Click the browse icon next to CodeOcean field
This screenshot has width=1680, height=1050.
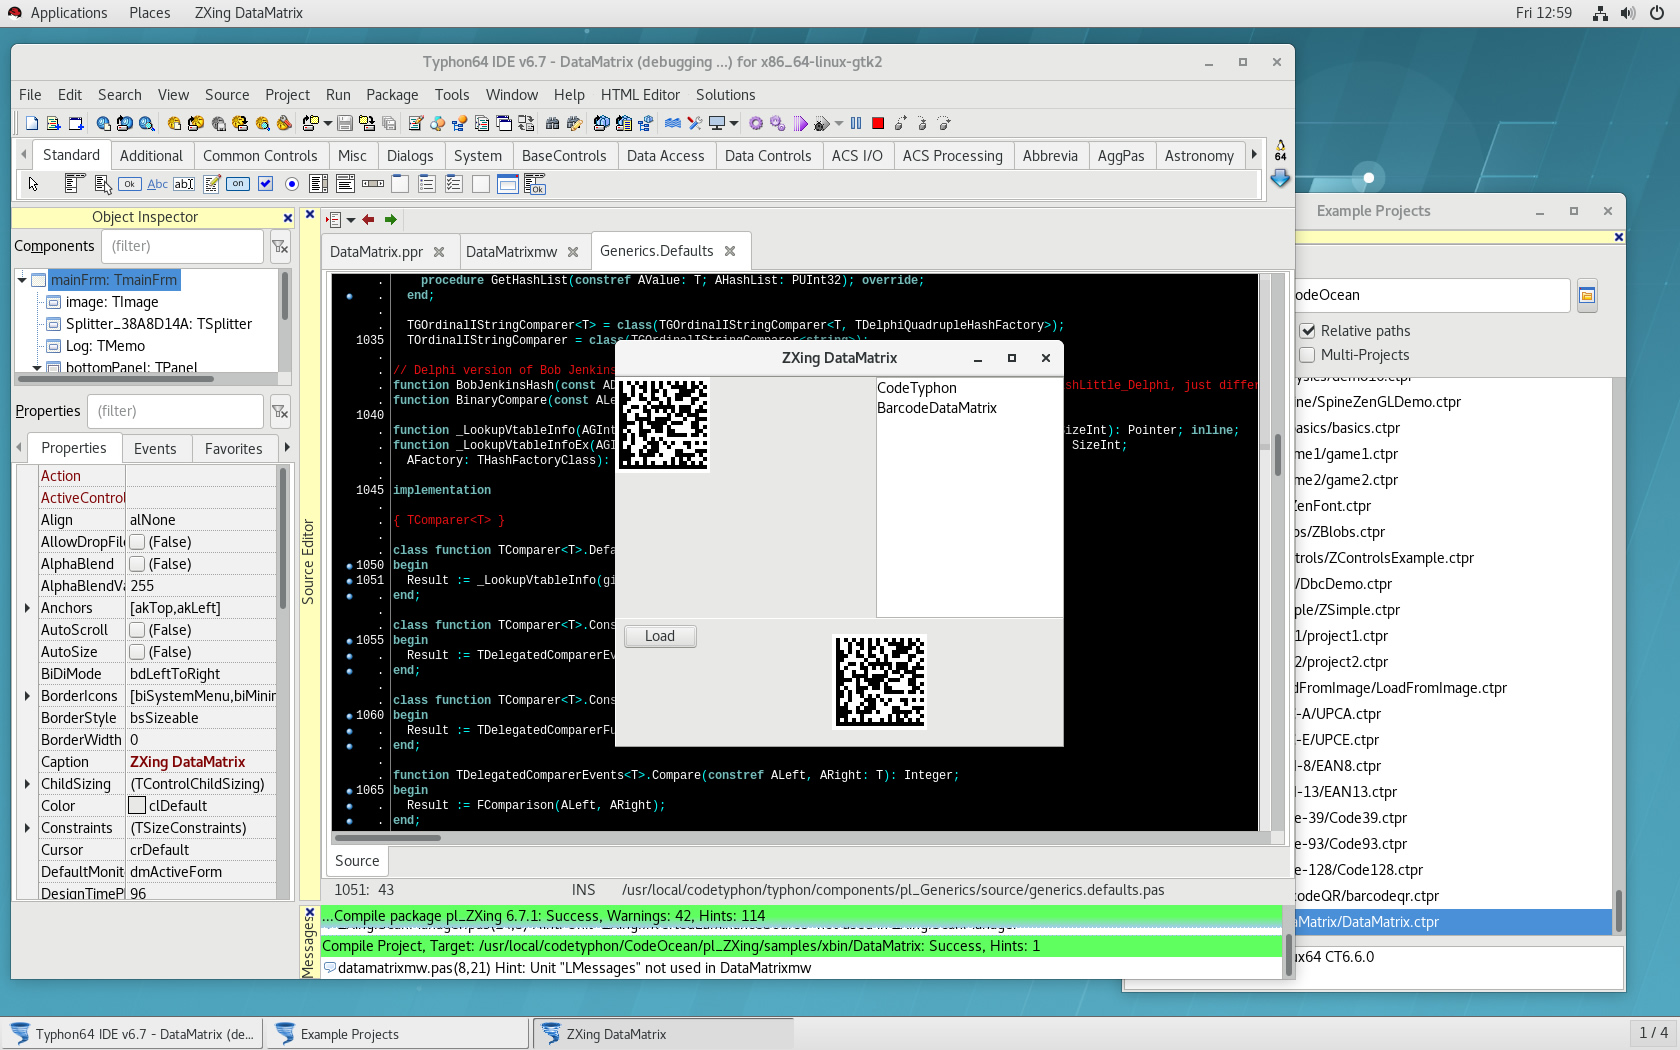(x=1587, y=295)
